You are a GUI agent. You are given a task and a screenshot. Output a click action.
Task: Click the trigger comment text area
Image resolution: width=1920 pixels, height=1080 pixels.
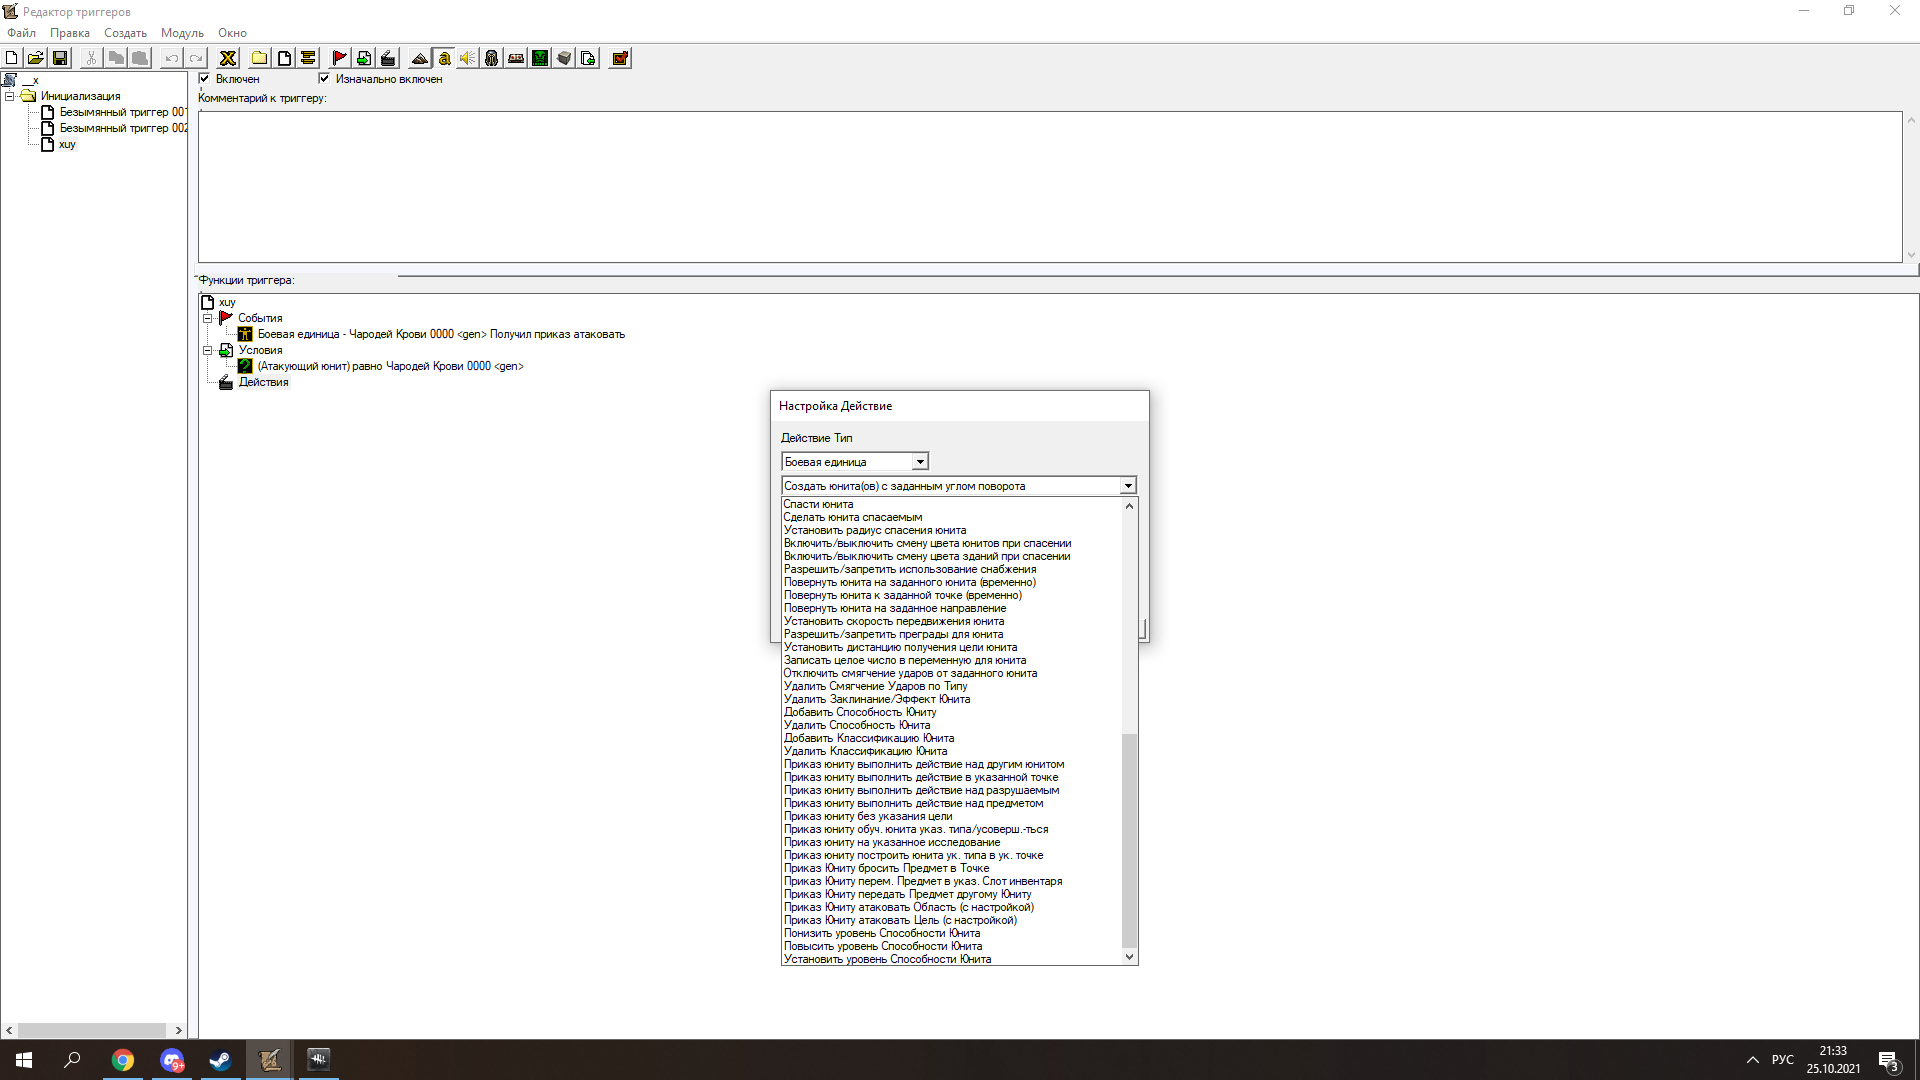click(1050, 186)
